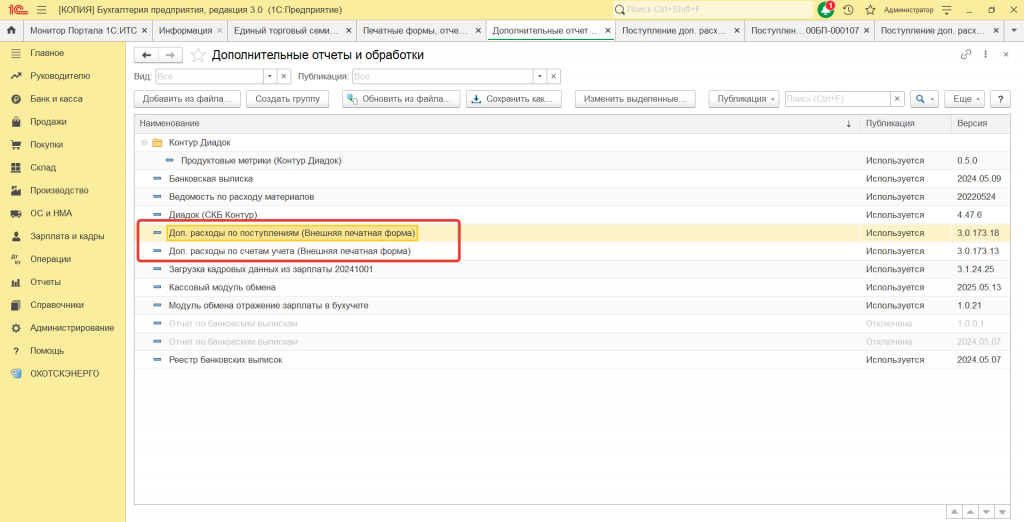
Task: Open the Еще dropdown menu
Action: (x=965, y=99)
